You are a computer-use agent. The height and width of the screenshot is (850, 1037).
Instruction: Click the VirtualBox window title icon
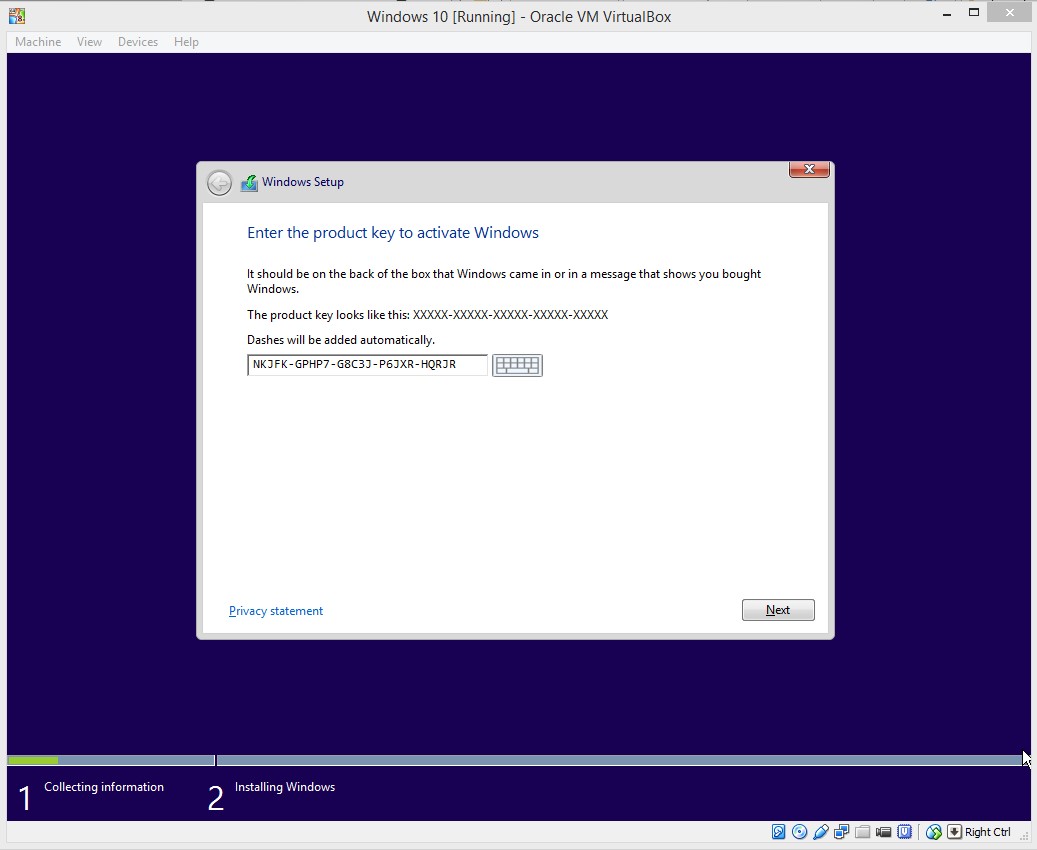tap(17, 15)
